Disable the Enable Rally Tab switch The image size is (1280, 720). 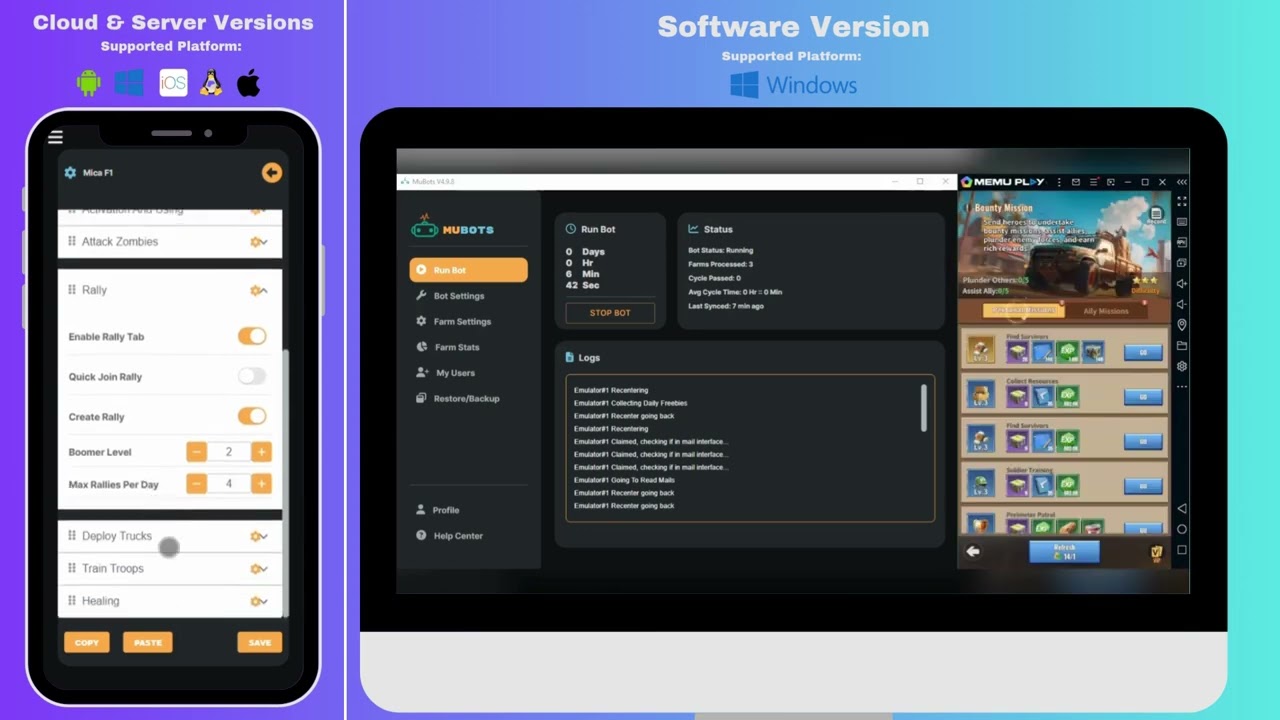252,337
